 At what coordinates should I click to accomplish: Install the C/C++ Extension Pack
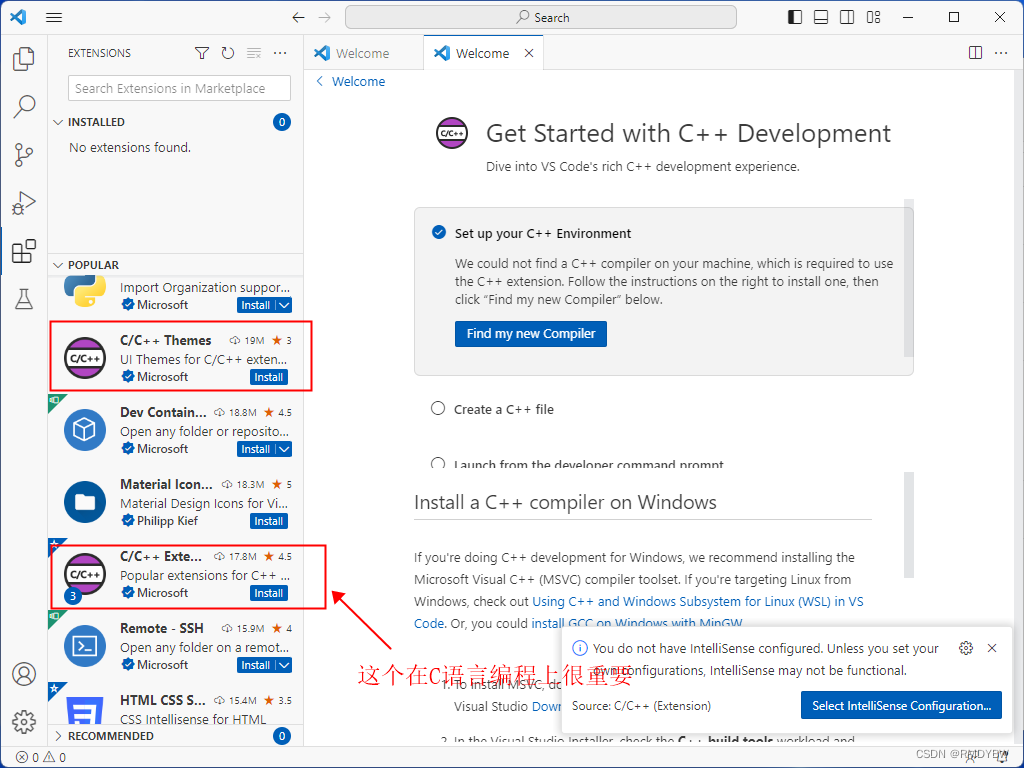click(268, 593)
